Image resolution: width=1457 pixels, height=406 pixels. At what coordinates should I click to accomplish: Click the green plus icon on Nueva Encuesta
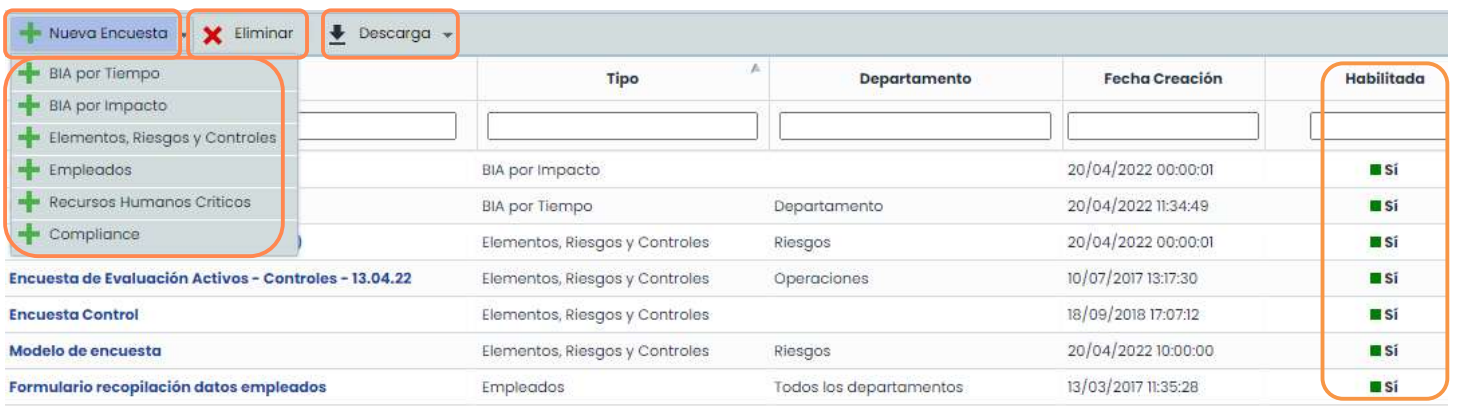tap(31, 34)
